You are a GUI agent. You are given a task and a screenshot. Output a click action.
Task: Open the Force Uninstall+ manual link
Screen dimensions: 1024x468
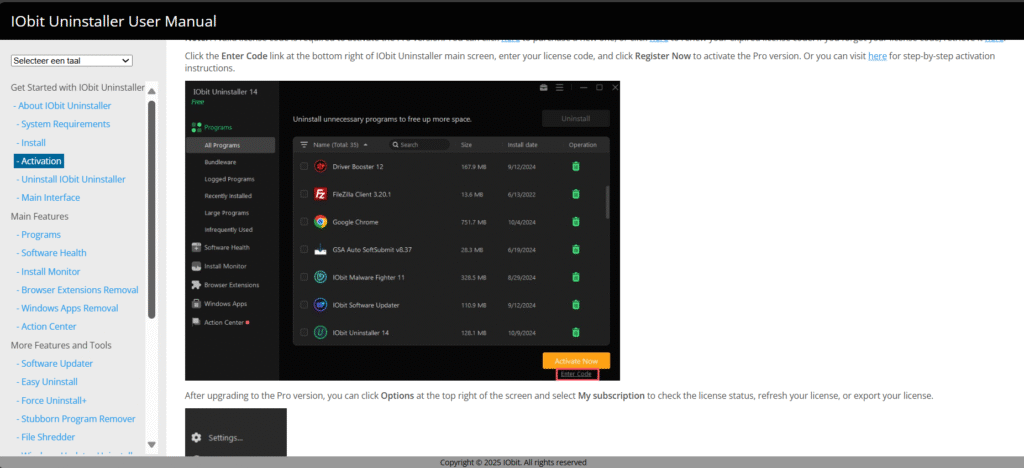coord(52,400)
